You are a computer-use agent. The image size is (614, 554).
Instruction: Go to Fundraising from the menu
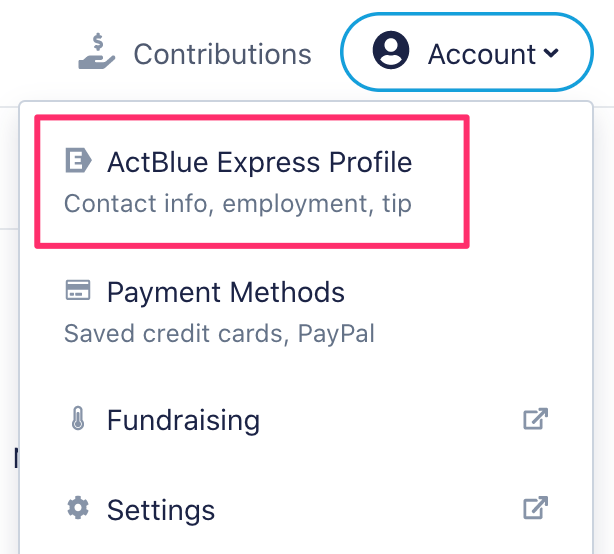[305, 419]
